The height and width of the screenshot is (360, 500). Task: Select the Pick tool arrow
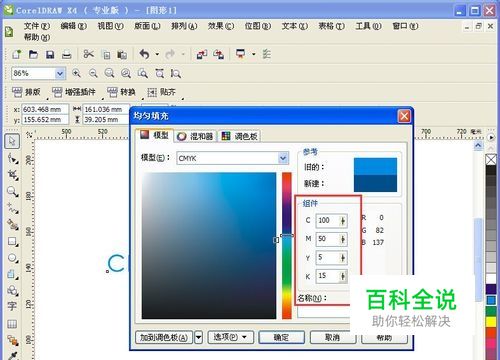pyautogui.click(x=12, y=141)
